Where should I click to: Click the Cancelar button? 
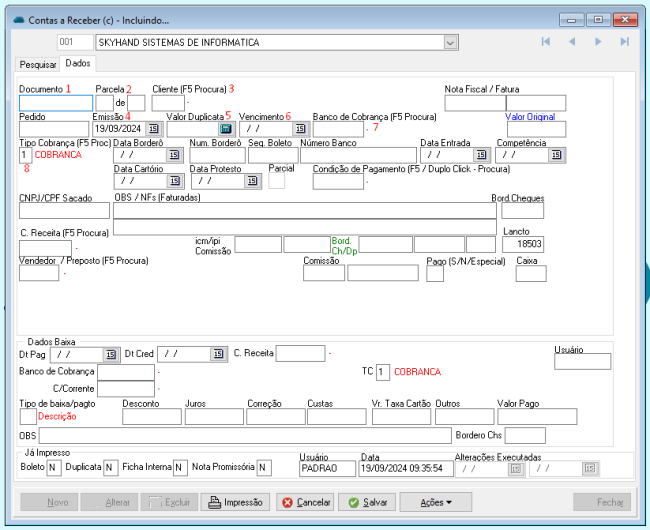click(x=305, y=502)
